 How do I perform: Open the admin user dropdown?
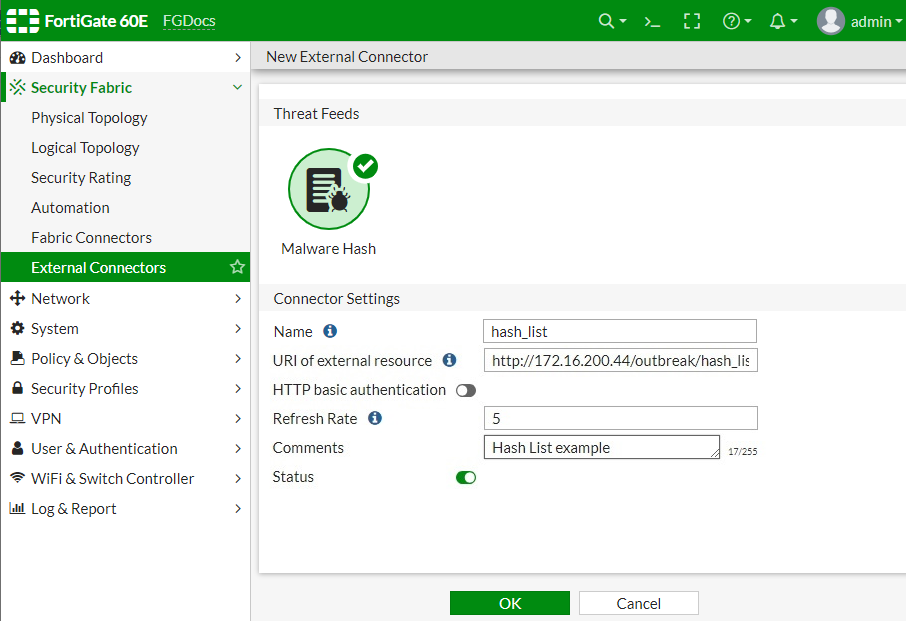pyautogui.click(x=859, y=21)
